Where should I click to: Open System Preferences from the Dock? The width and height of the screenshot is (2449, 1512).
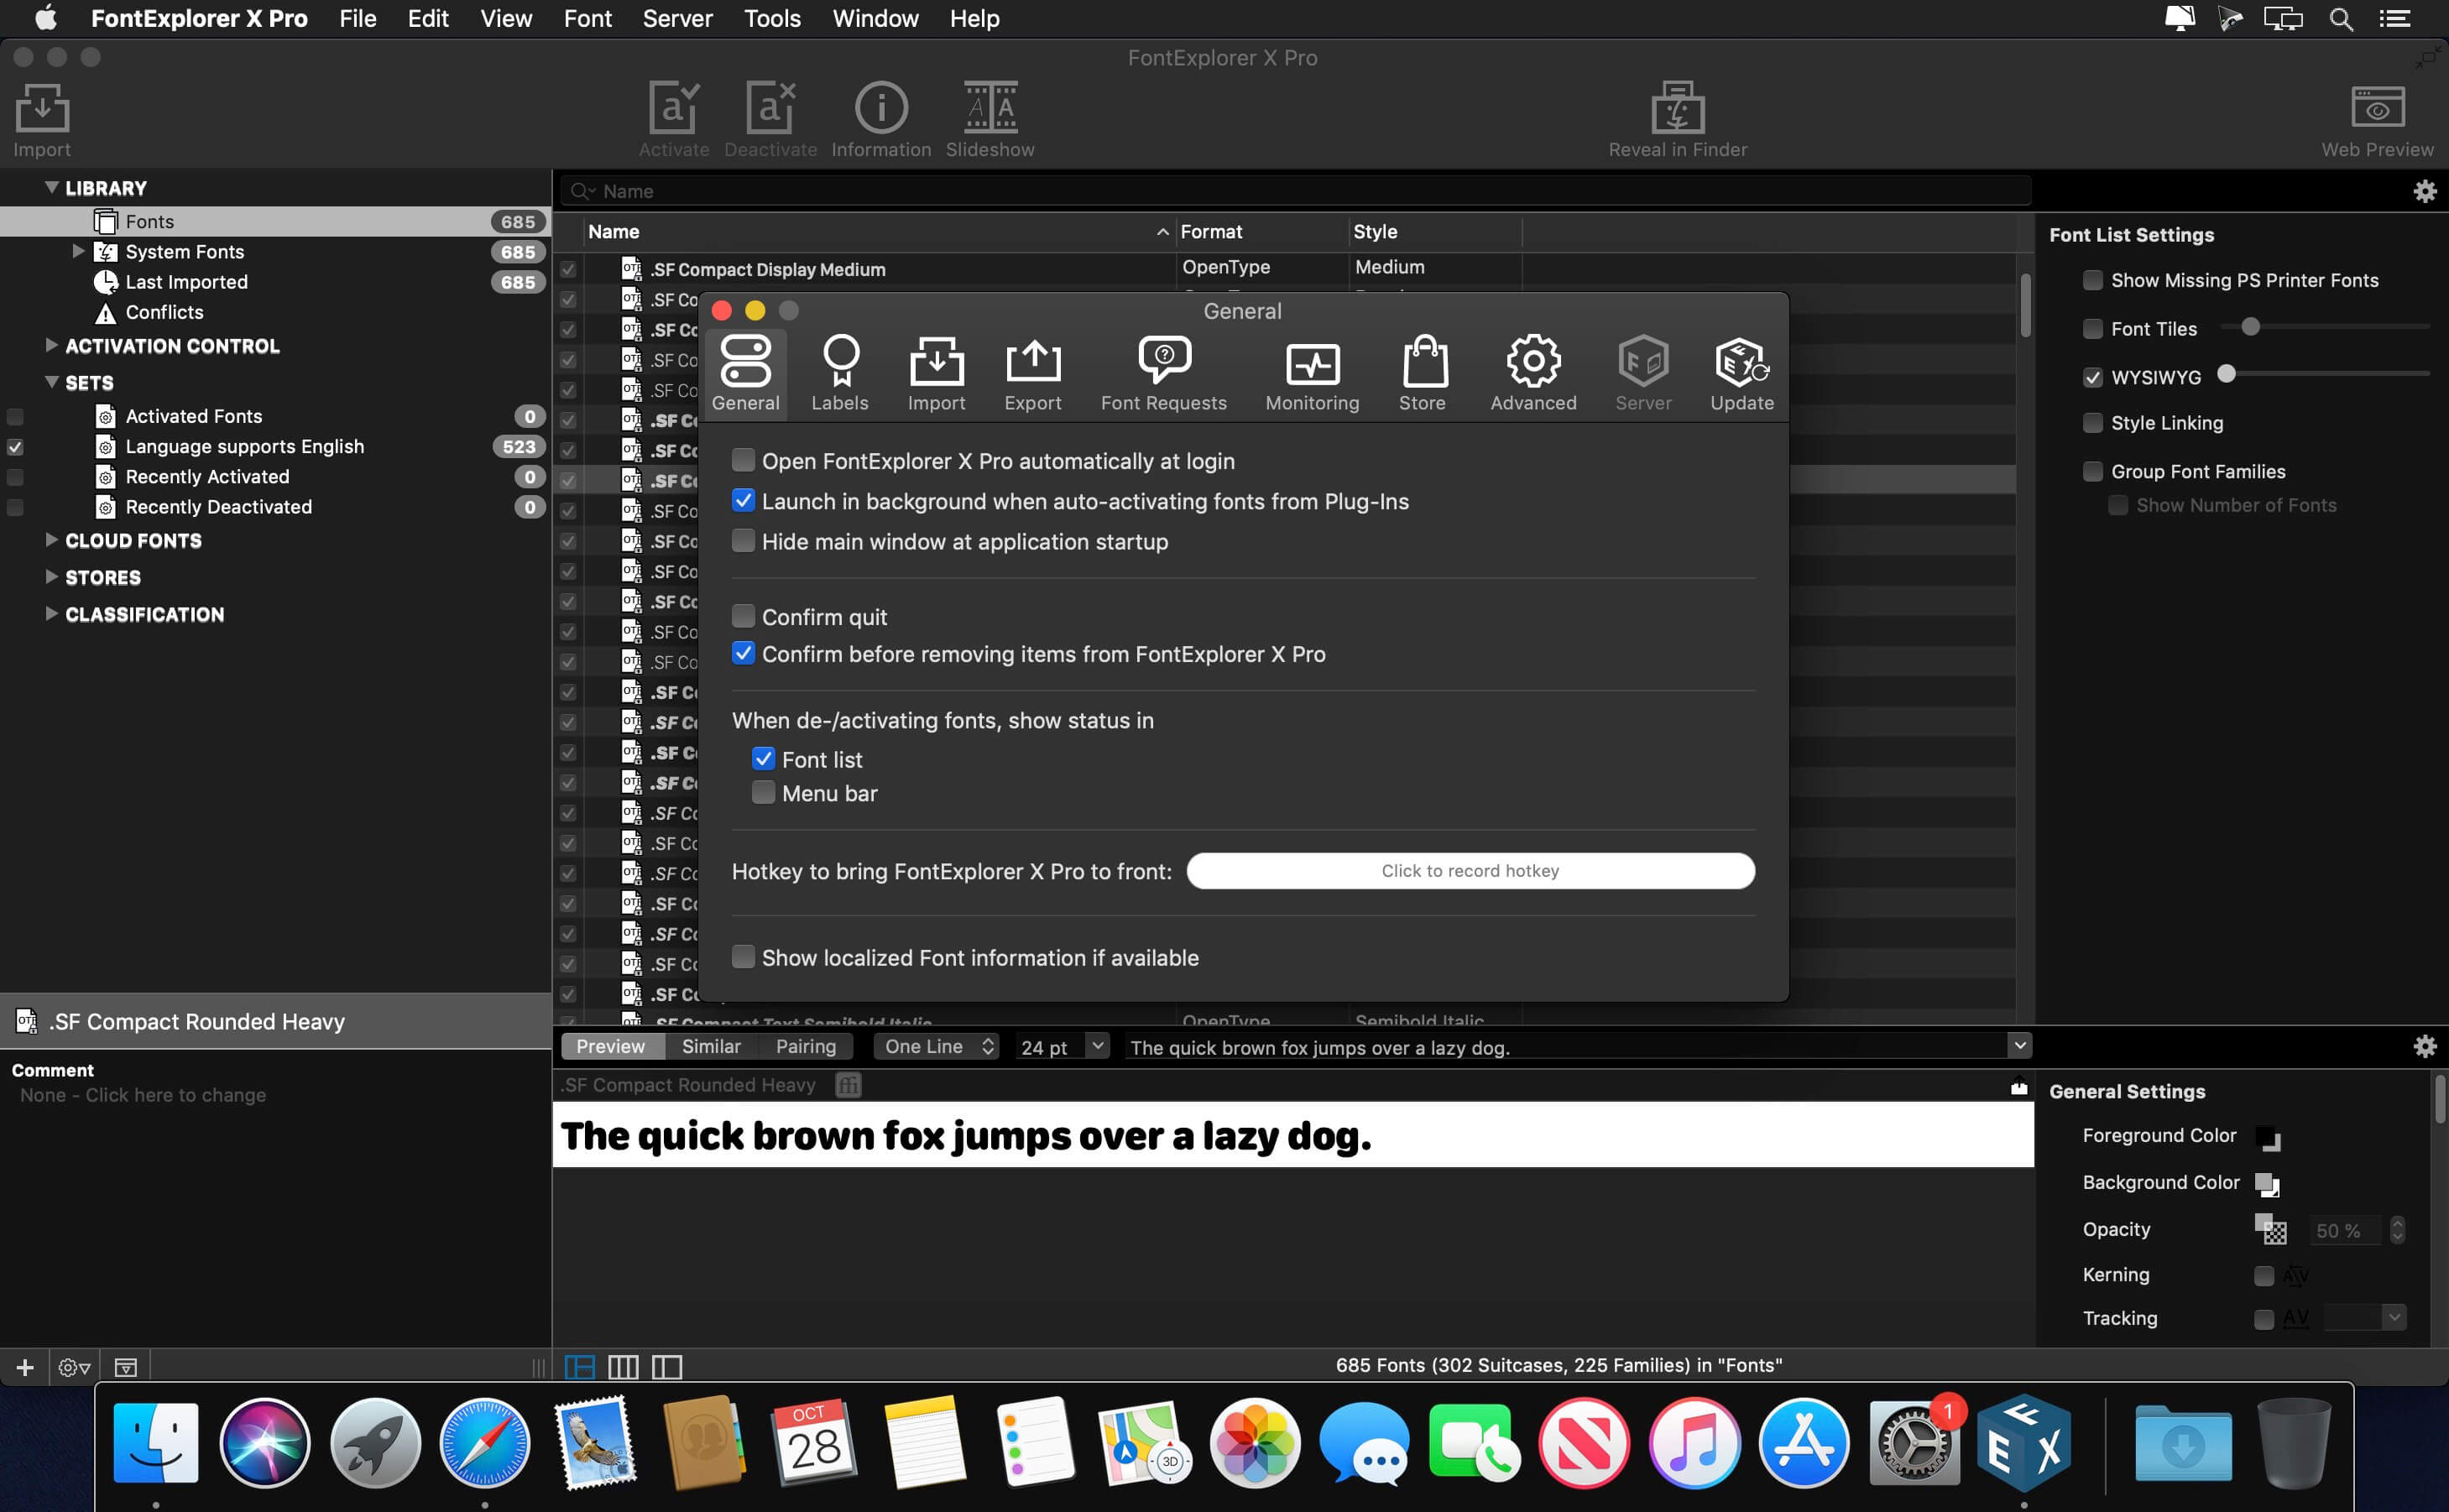(1914, 1442)
